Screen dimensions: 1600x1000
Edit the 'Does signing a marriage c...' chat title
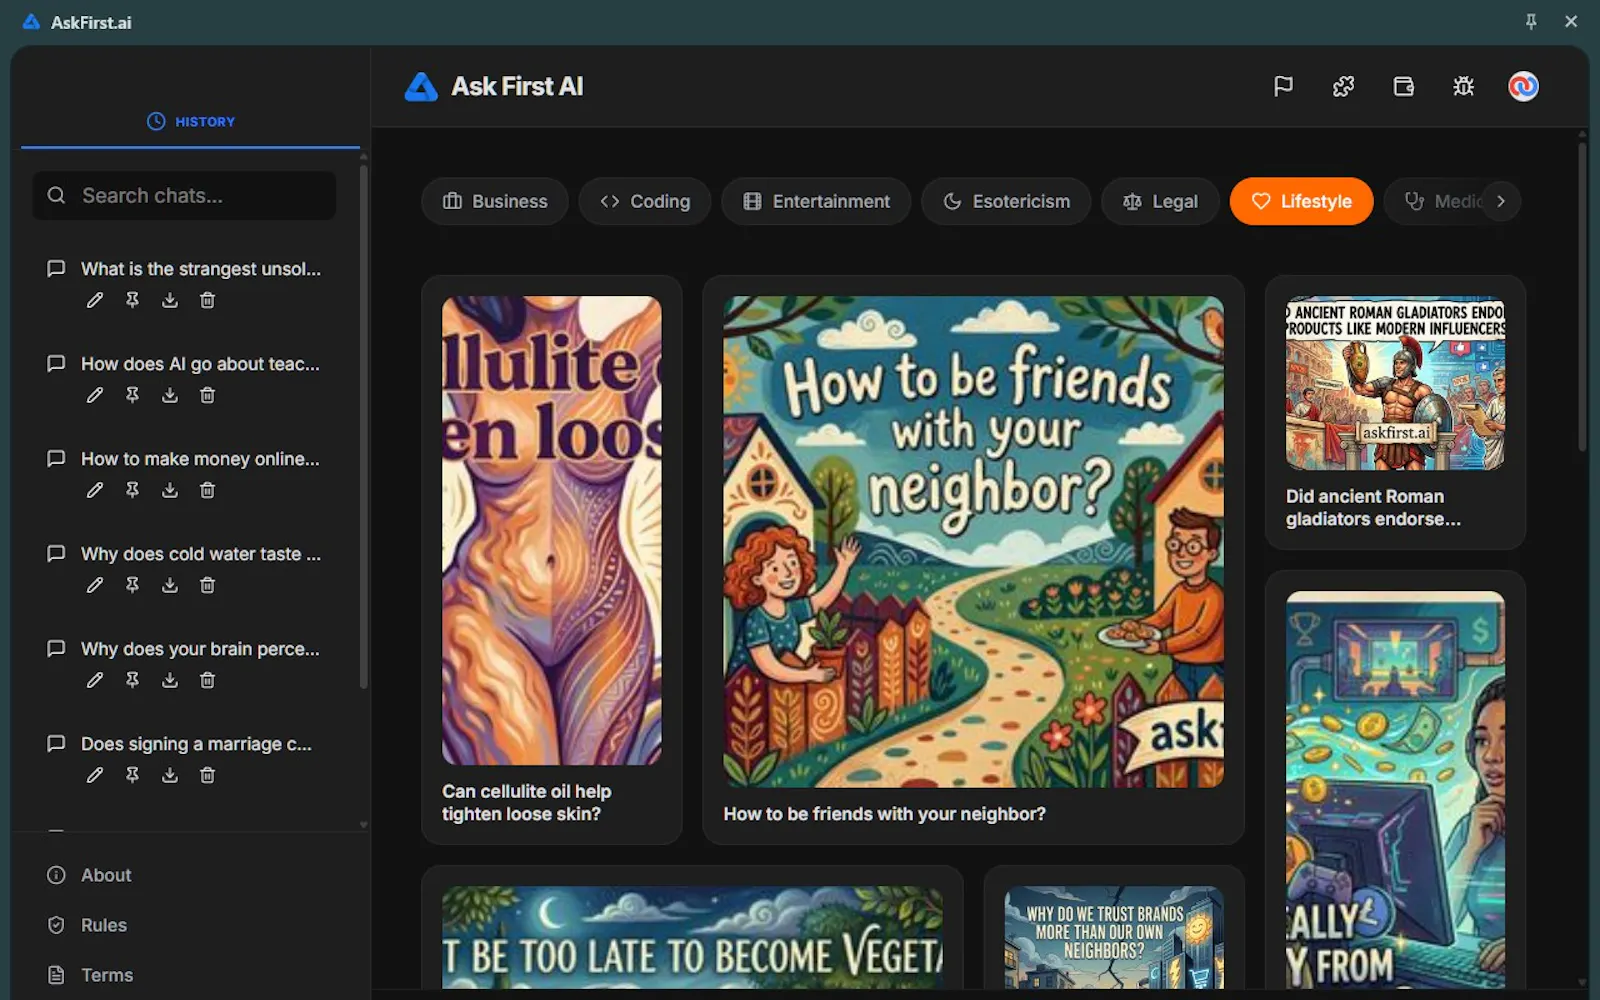[x=94, y=775]
